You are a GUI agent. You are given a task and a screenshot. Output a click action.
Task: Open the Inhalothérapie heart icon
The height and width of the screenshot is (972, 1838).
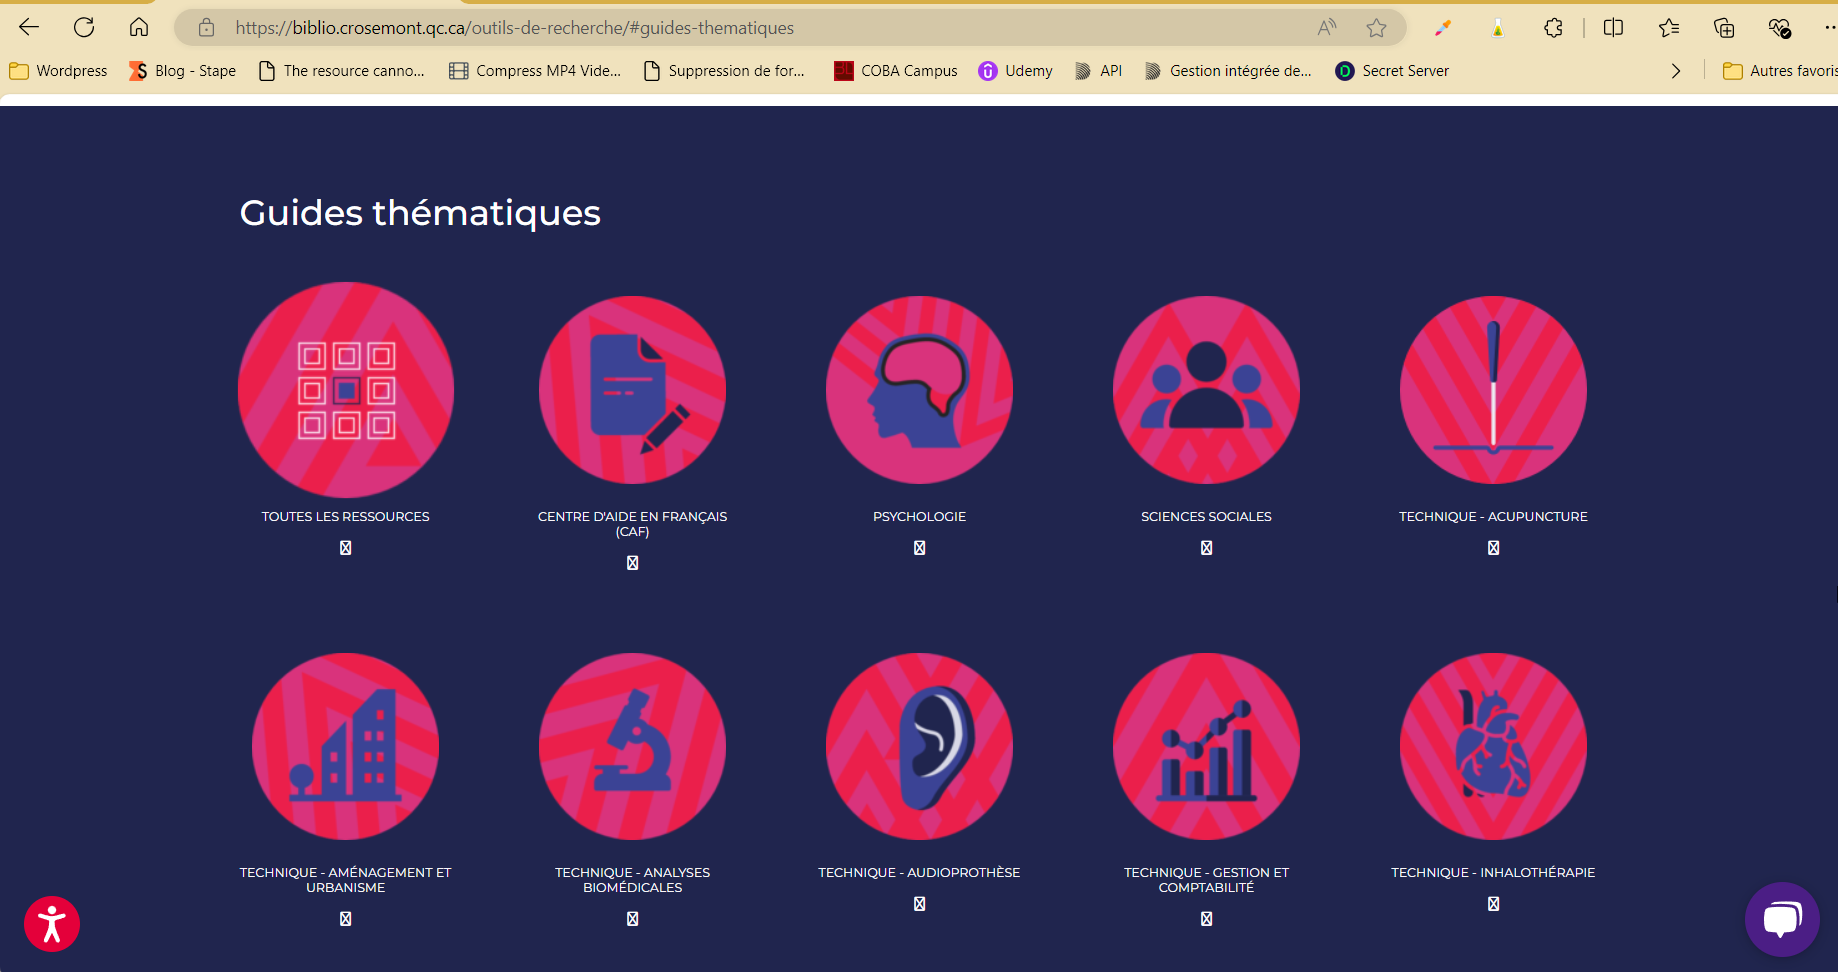(x=1493, y=746)
